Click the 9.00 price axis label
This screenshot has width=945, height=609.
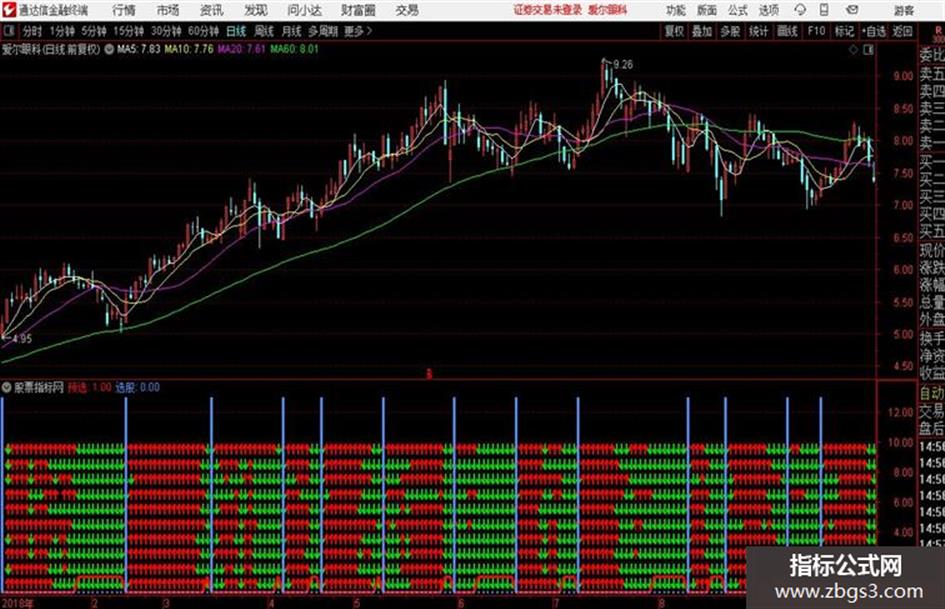pos(903,76)
